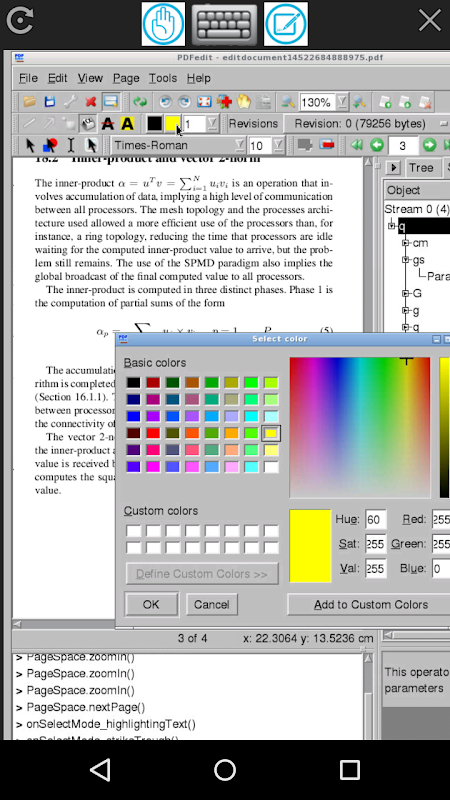Select the text cursor tool

coord(70,146)
